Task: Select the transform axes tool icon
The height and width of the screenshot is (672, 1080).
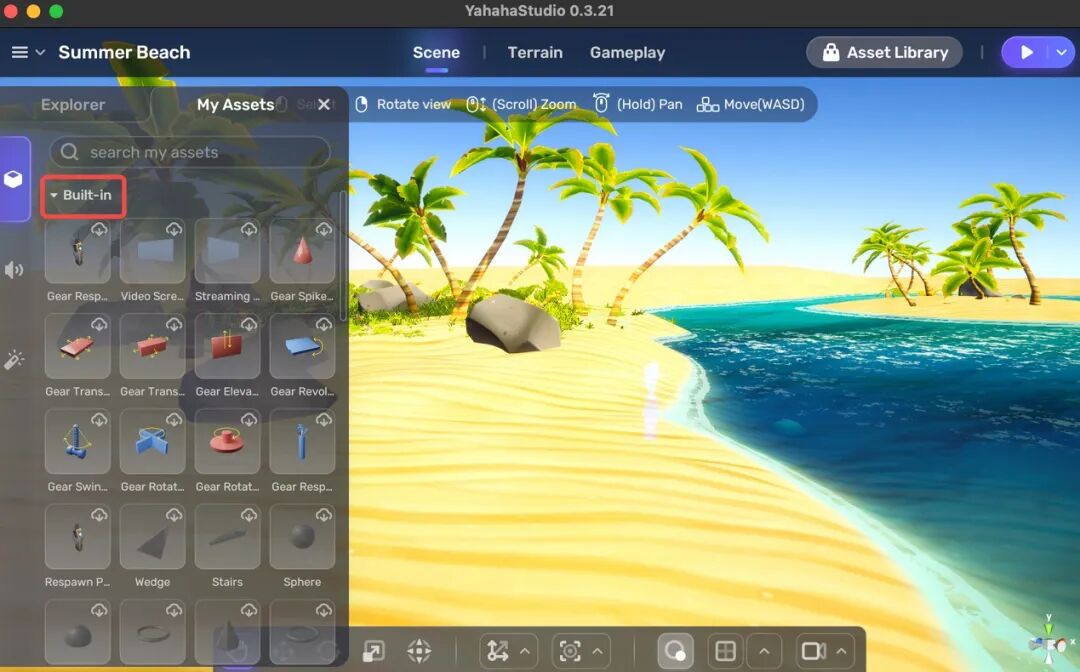Action: point(497,651)
